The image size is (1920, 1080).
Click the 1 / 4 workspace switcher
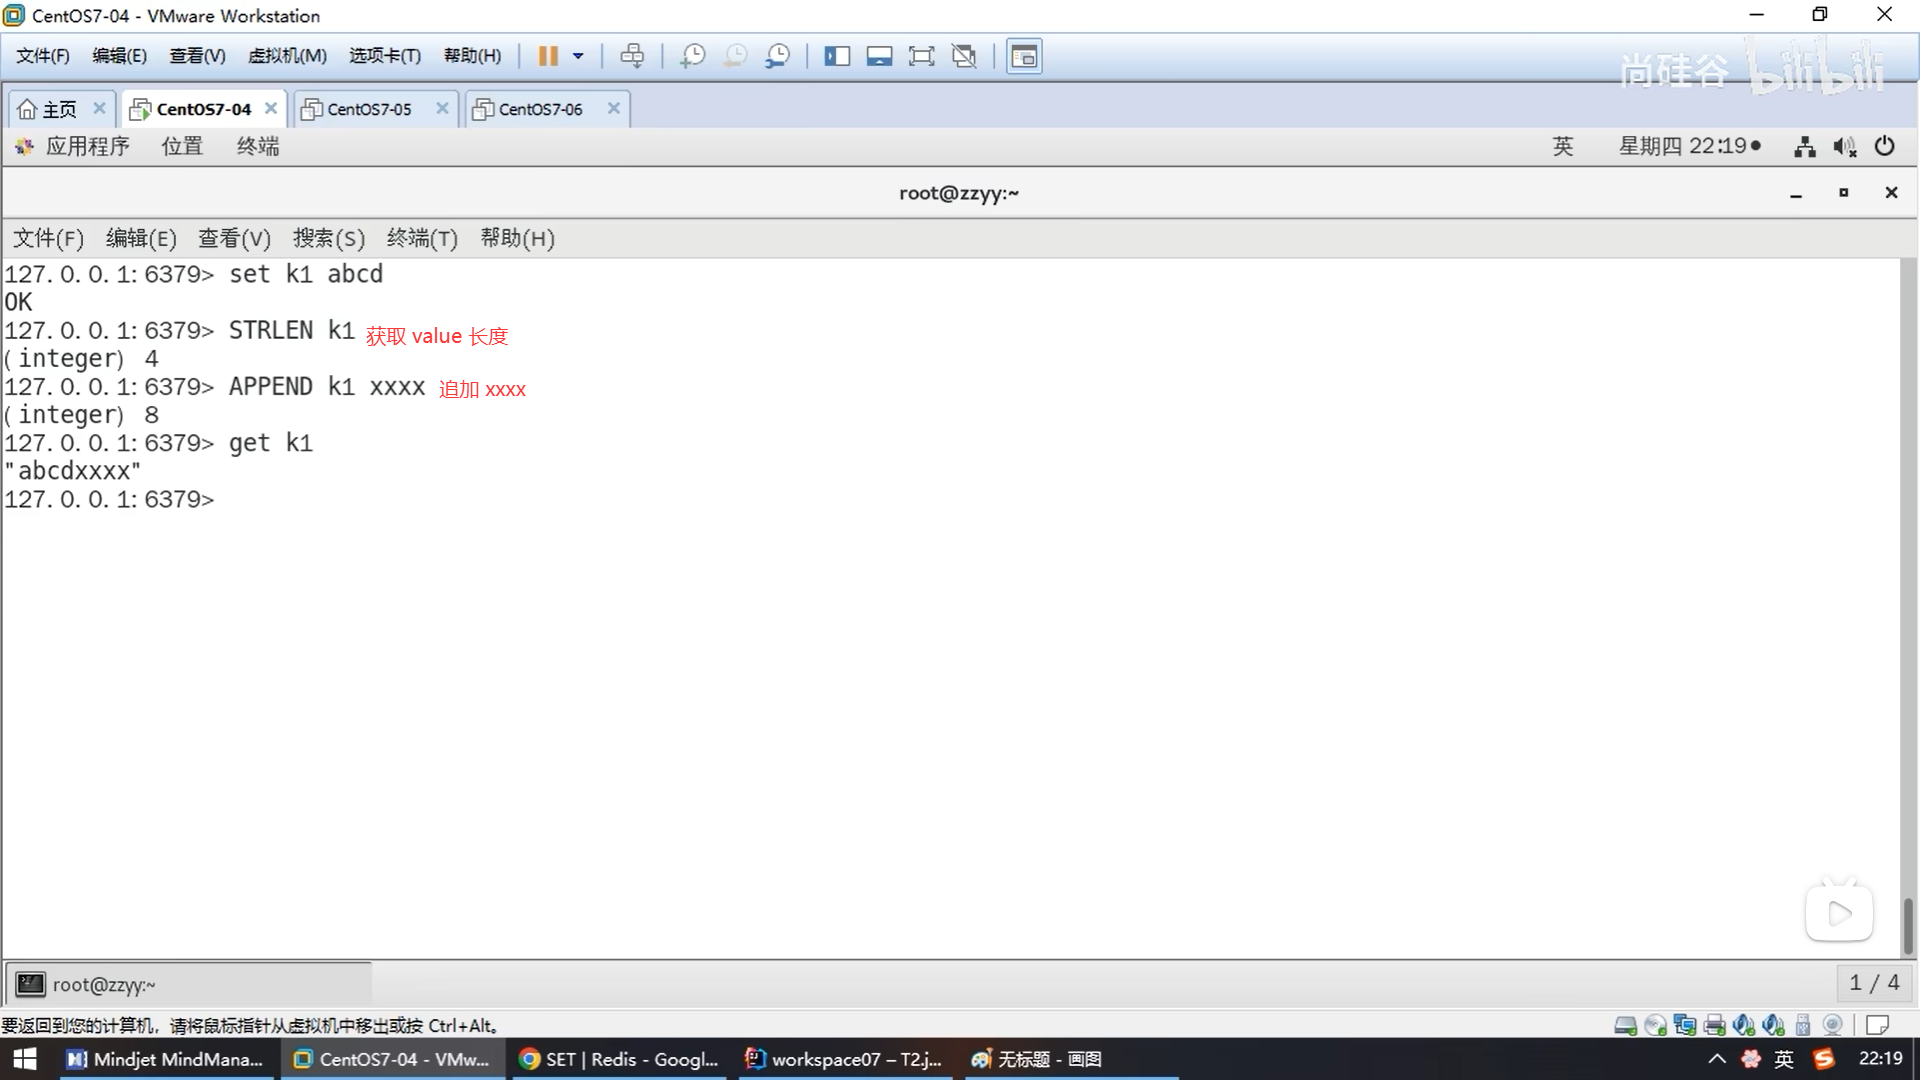(1874, 983)
